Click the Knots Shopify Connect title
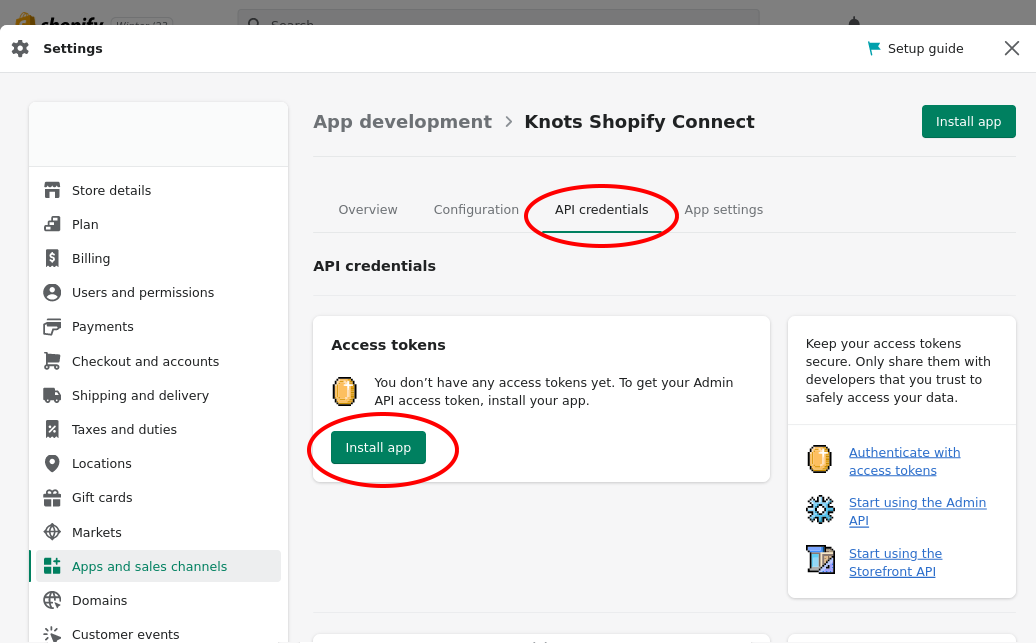The height and width of the screenshot is (643, 1036). (x=639, y=122)
